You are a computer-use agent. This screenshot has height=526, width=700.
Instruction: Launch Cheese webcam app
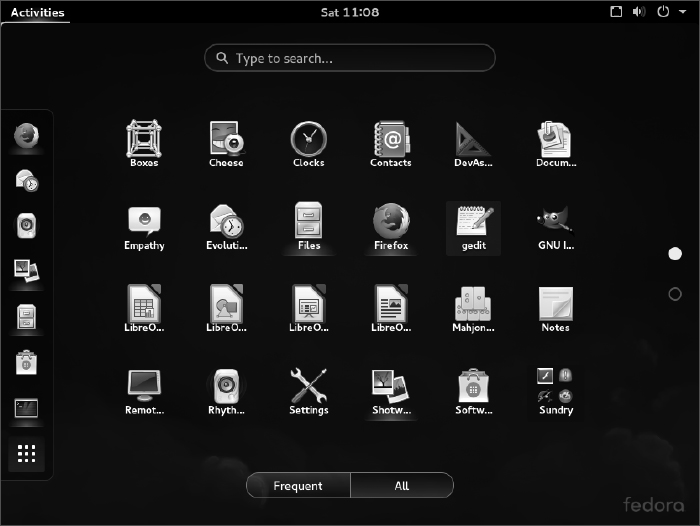[x=226, y=143]
